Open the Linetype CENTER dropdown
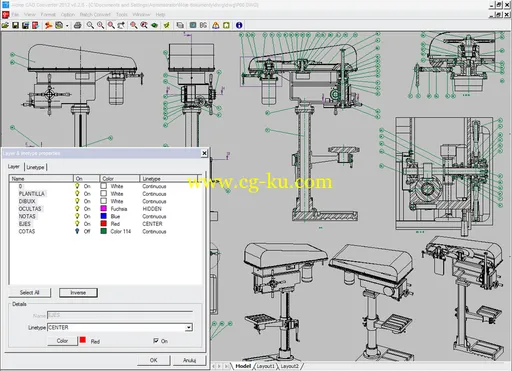512x371 pixels. (x=189, y=327)
